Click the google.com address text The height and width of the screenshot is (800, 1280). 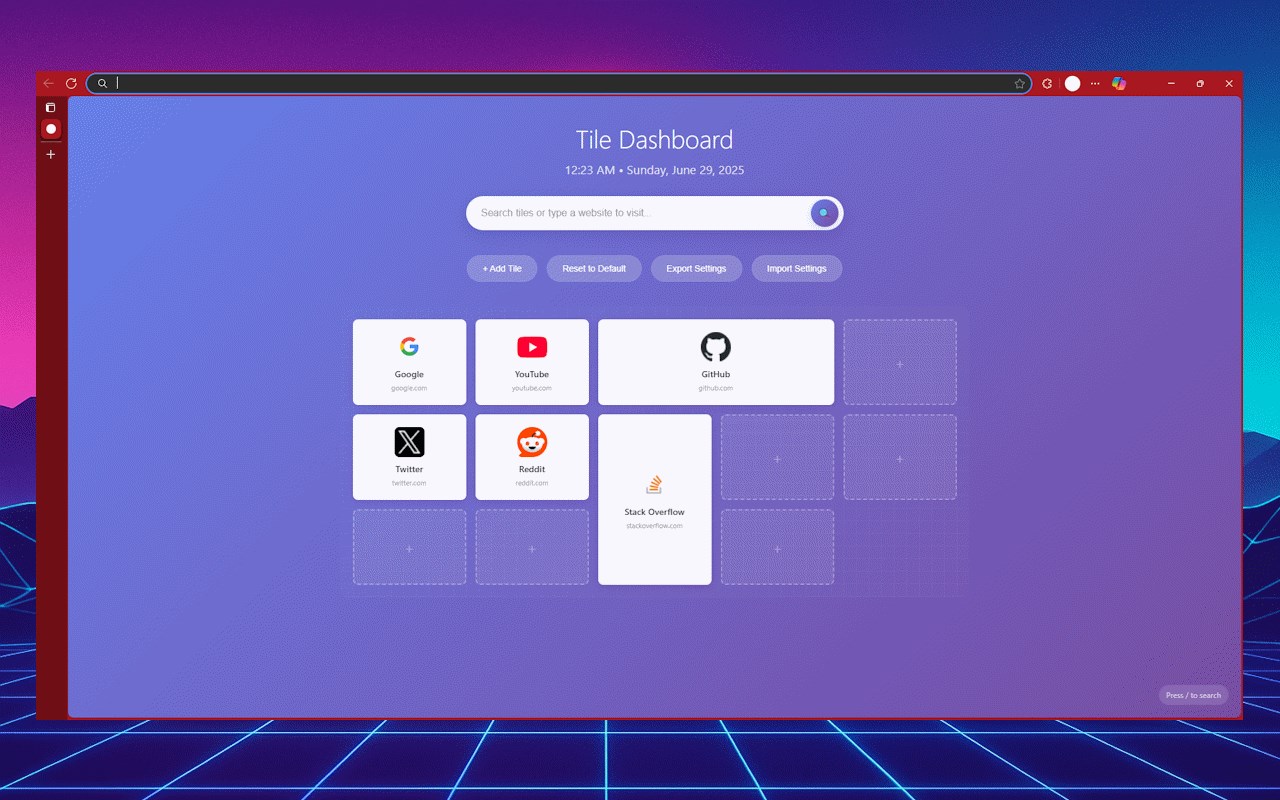pos(409,388)
